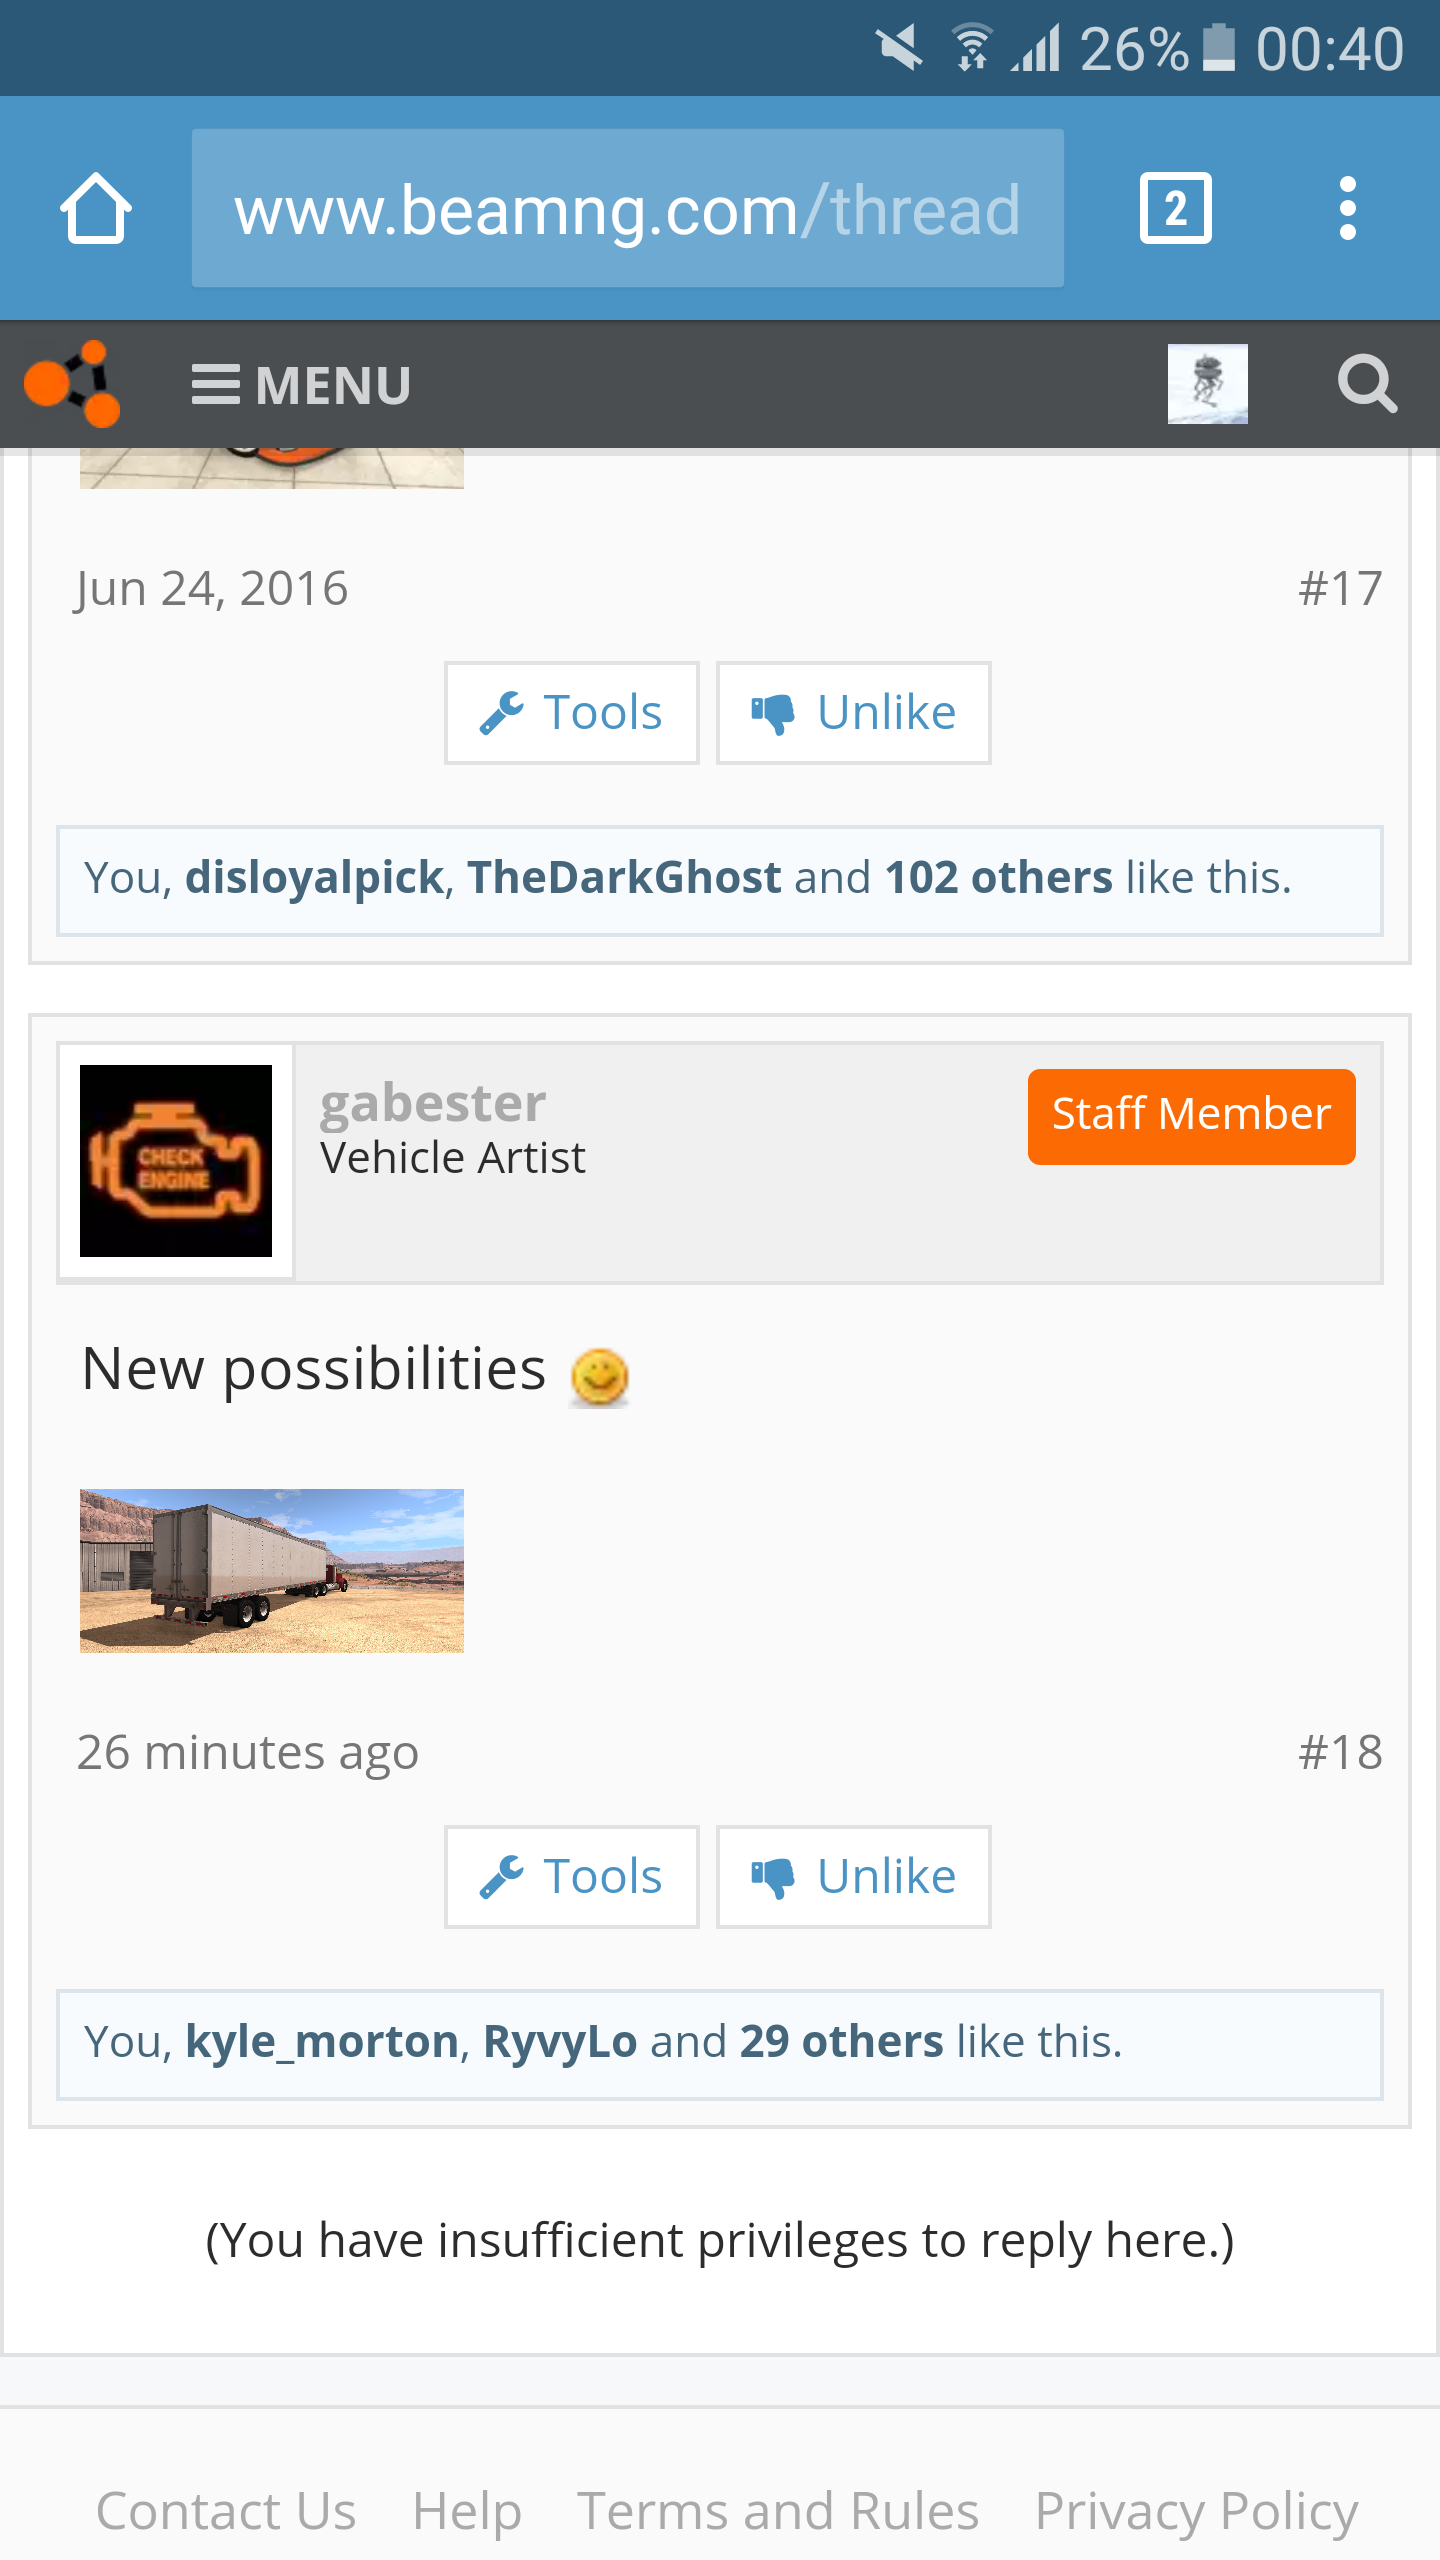Open the Terms and Rules page
Viewport: 1440px width, 2560px height.
[778, 2511]
